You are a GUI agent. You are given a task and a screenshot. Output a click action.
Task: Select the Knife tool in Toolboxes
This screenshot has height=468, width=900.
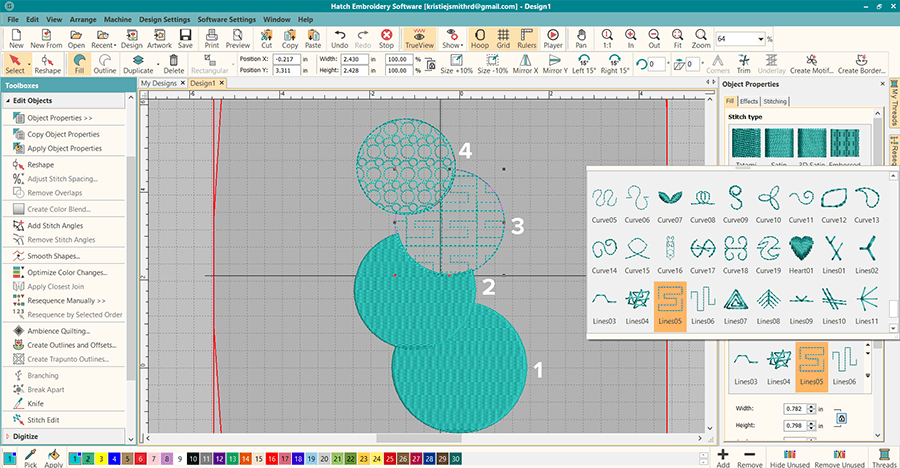(x=35, y=404)
